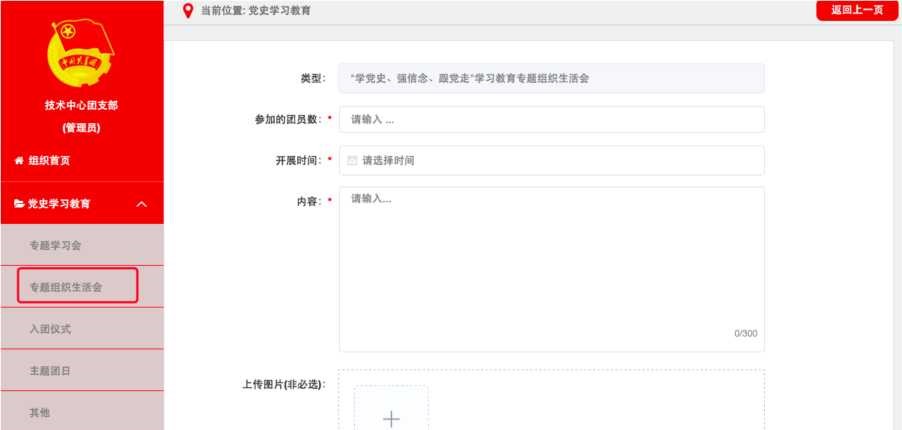Open 主题团日 in the sidebar

(50, 371)
